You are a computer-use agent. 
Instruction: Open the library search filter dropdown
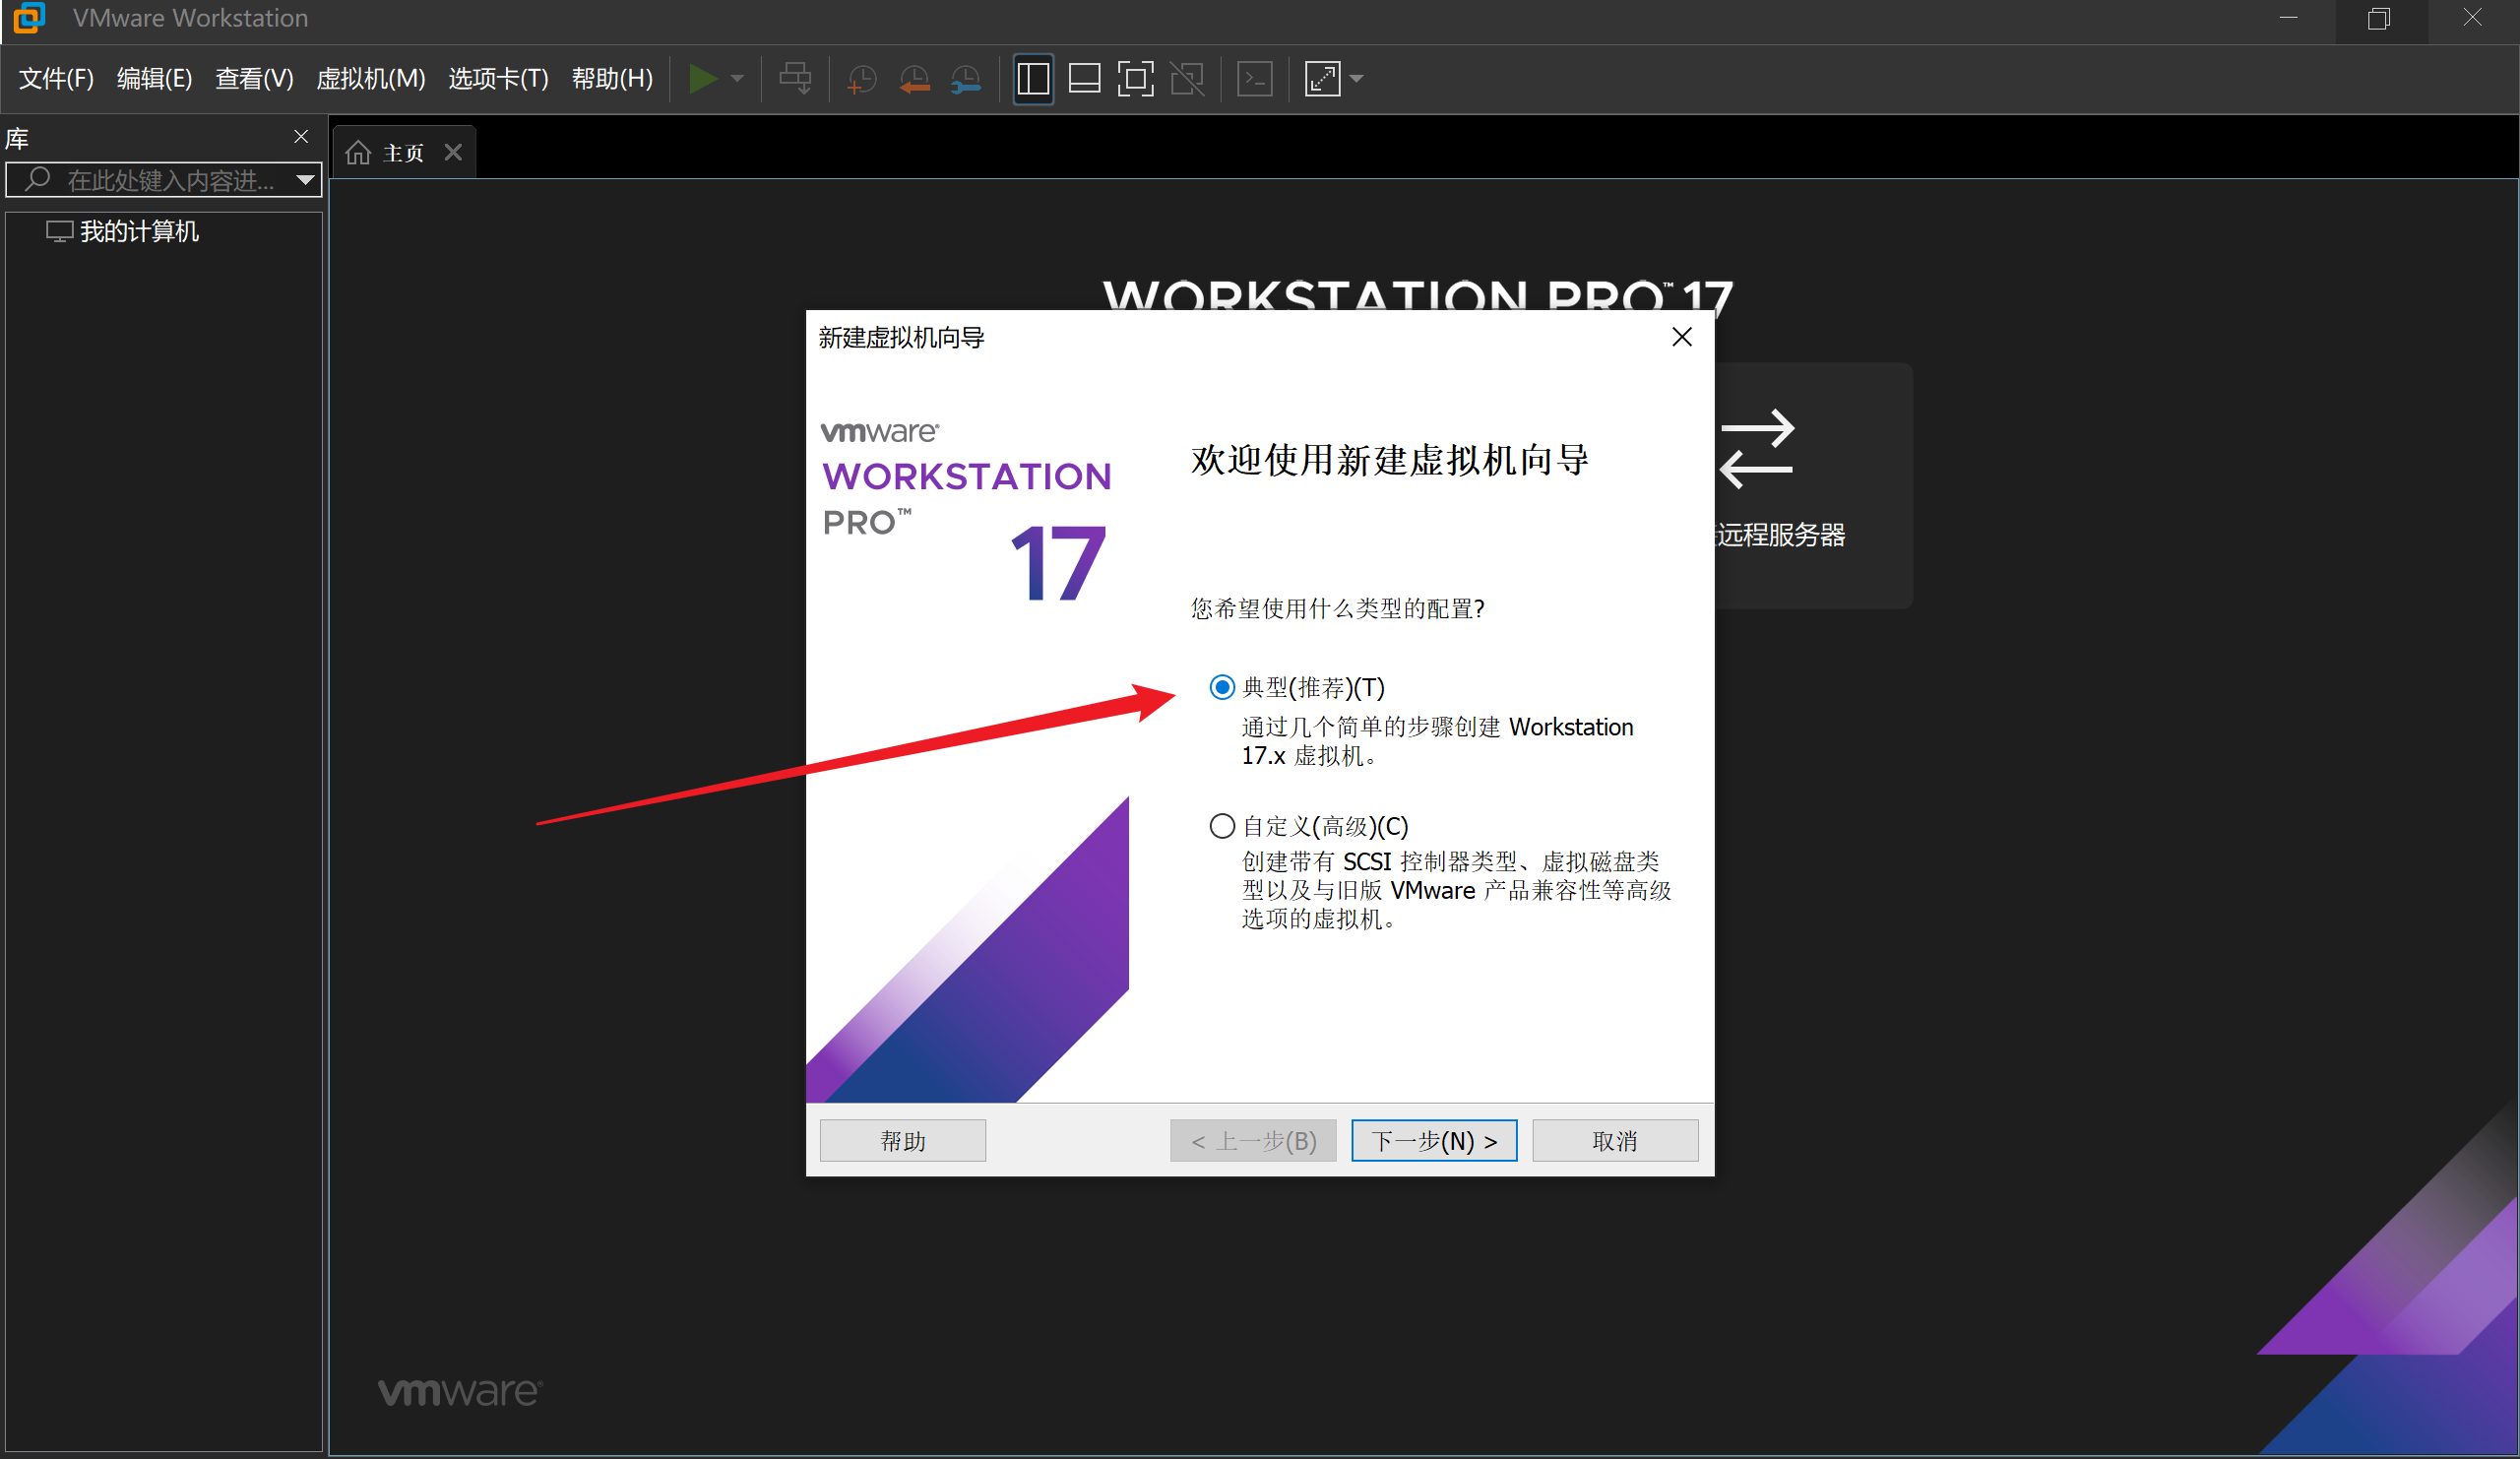[x=305, y=181]
